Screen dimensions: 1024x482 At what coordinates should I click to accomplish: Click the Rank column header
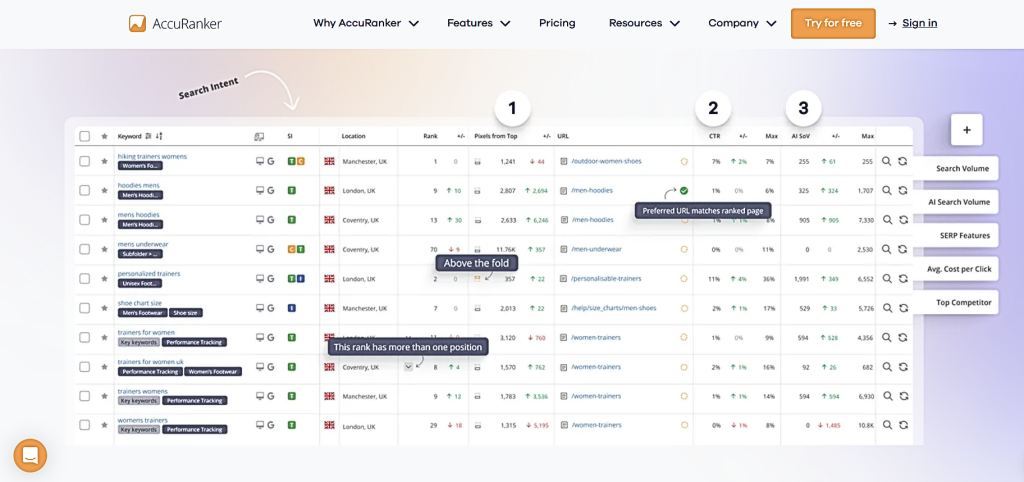coord(430,136)
